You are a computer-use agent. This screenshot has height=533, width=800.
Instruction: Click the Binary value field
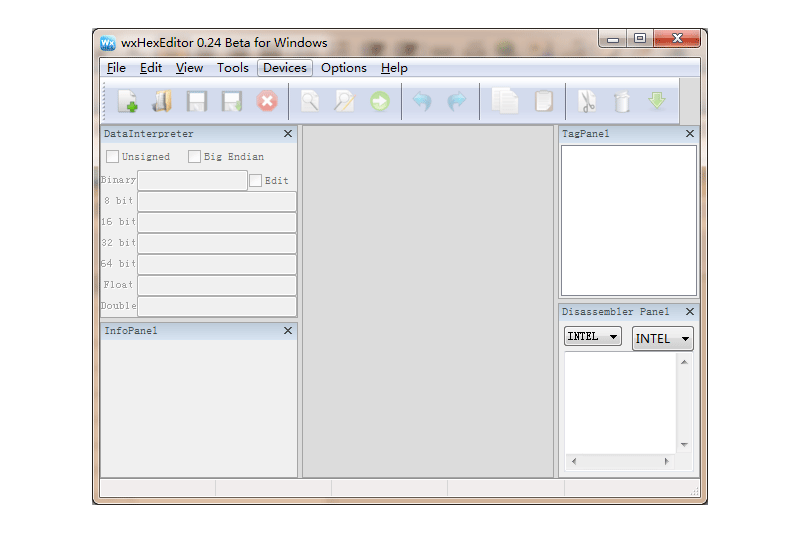[192, 181]
